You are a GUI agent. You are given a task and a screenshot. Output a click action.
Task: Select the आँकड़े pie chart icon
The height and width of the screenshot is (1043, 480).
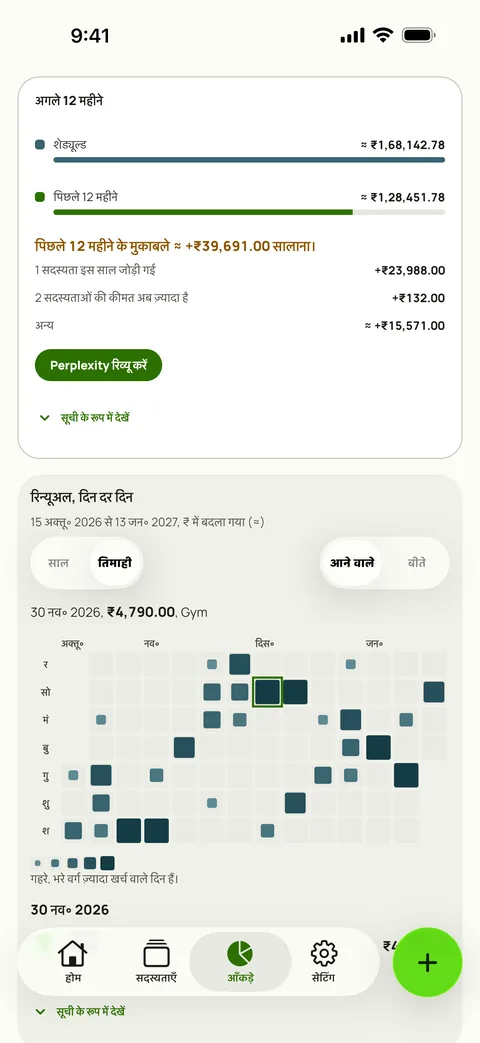click(240, 953)
